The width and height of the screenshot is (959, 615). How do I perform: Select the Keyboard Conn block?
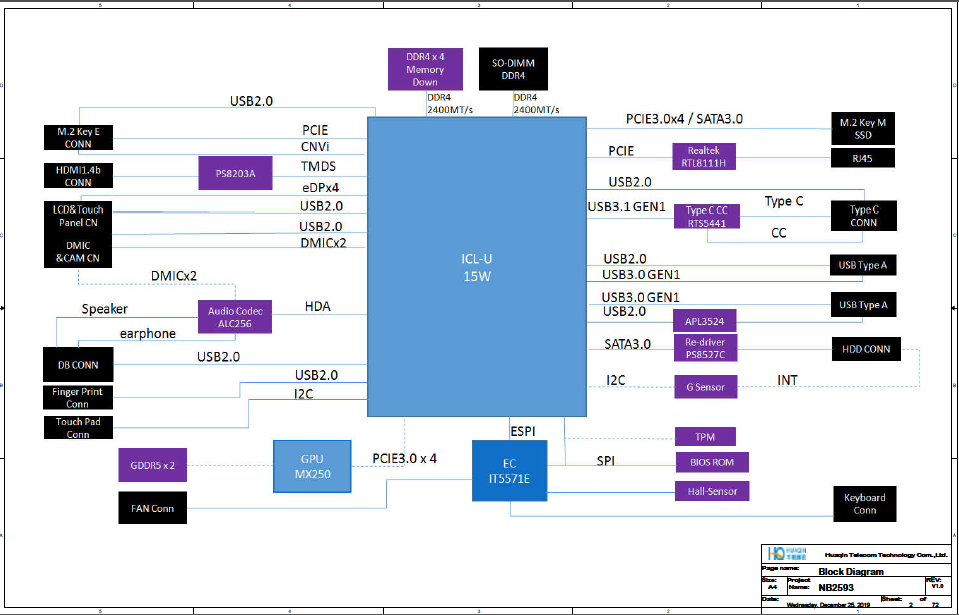pyautogui.click(x=865, y=504)
